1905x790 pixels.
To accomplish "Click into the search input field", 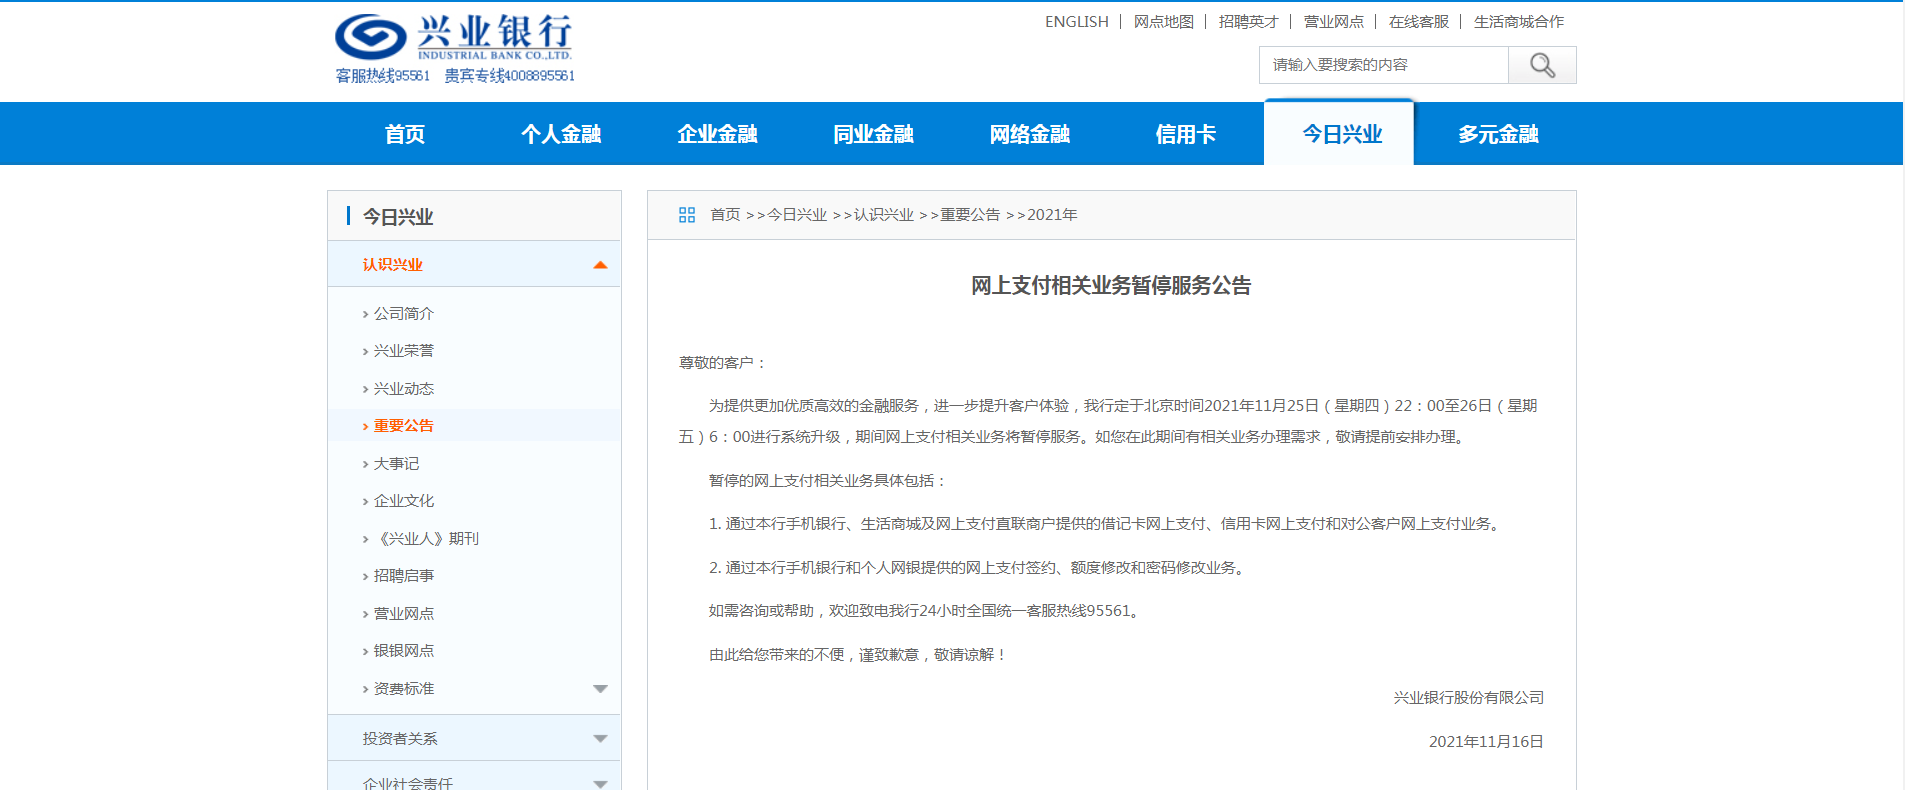I will point(1383,66).
